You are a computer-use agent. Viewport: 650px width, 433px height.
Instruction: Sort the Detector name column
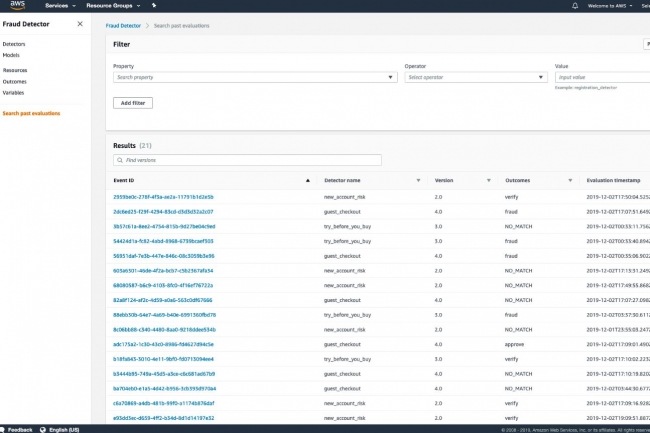(418, 181)
